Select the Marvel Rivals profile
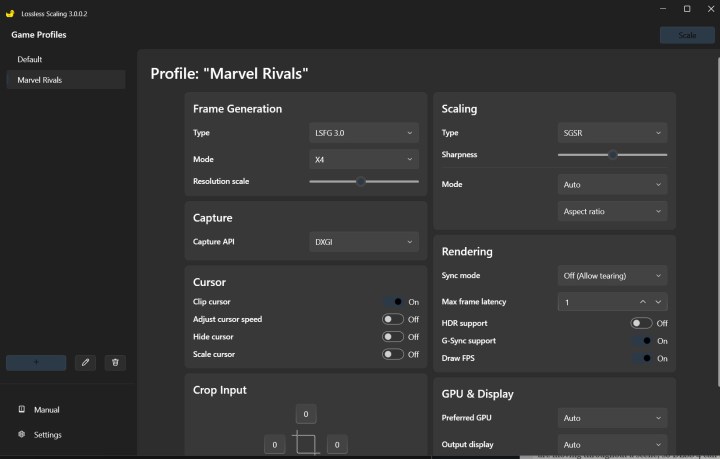Viewport: 720px width, 459px height. point(40,80)
